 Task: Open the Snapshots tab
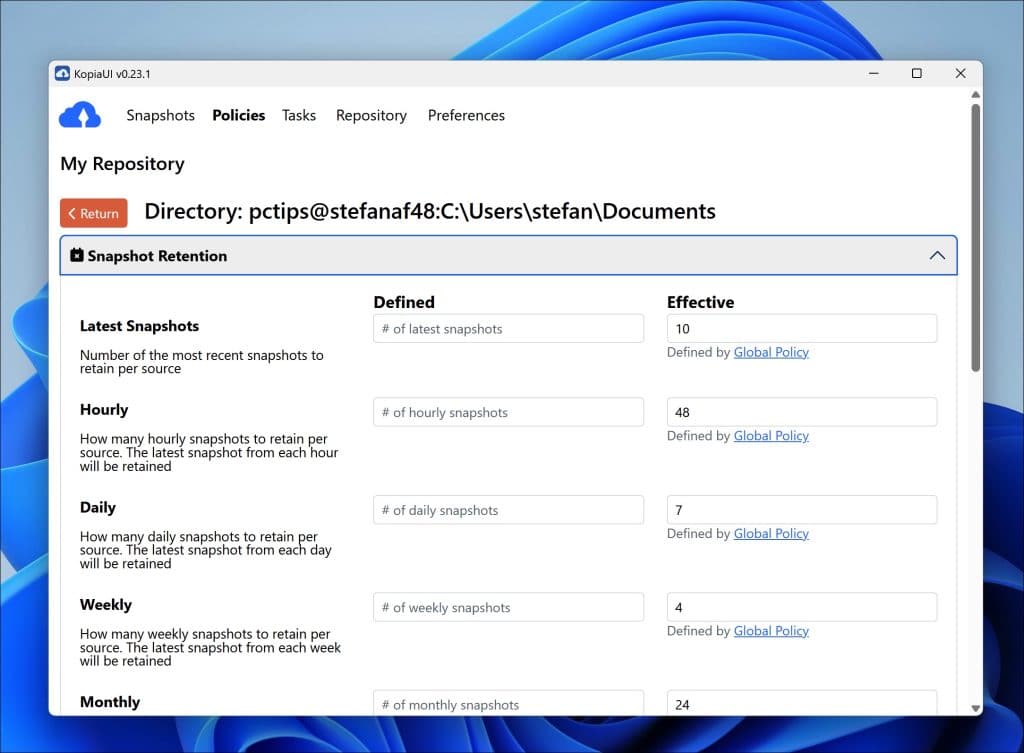click(161, 116)
